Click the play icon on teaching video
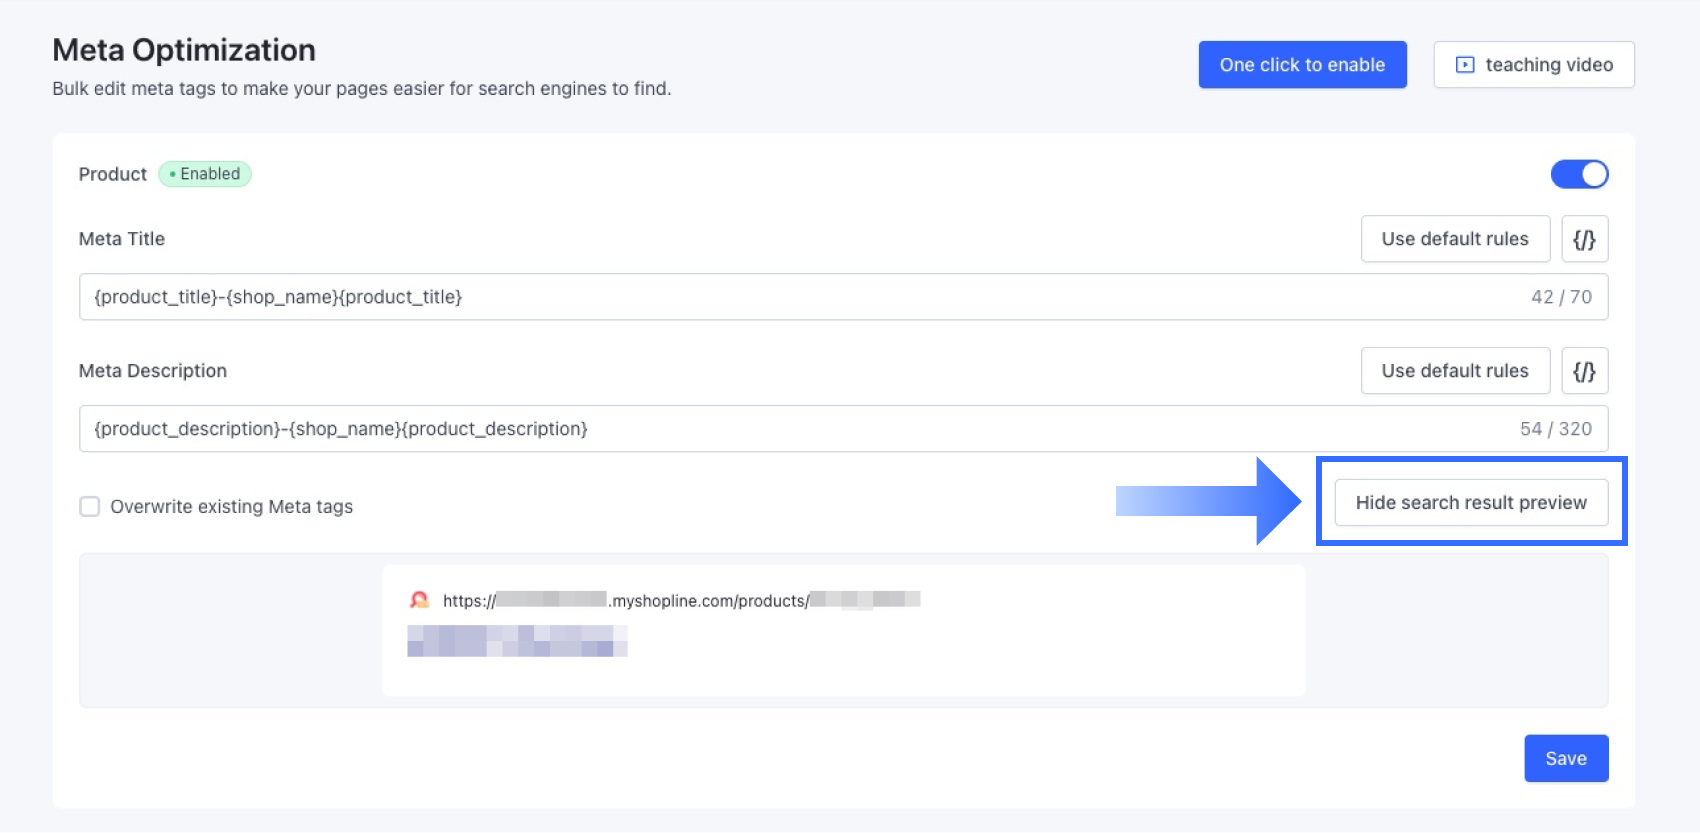The height and width of the screenshot is (833, 1700). coord(1465,65)
